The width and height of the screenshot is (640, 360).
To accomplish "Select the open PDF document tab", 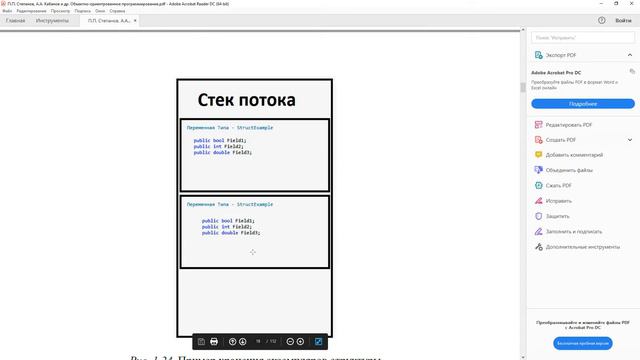I will point(109,20).
